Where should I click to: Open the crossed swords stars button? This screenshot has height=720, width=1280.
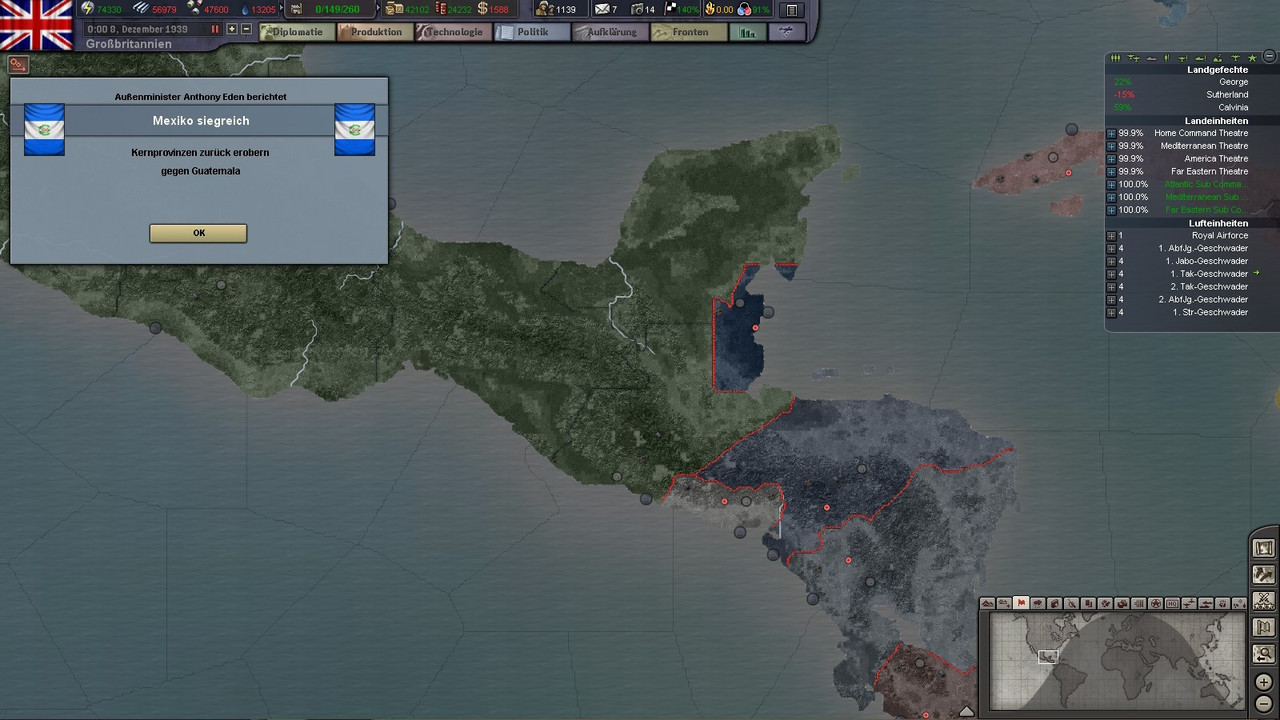[x=1264, y=601]
